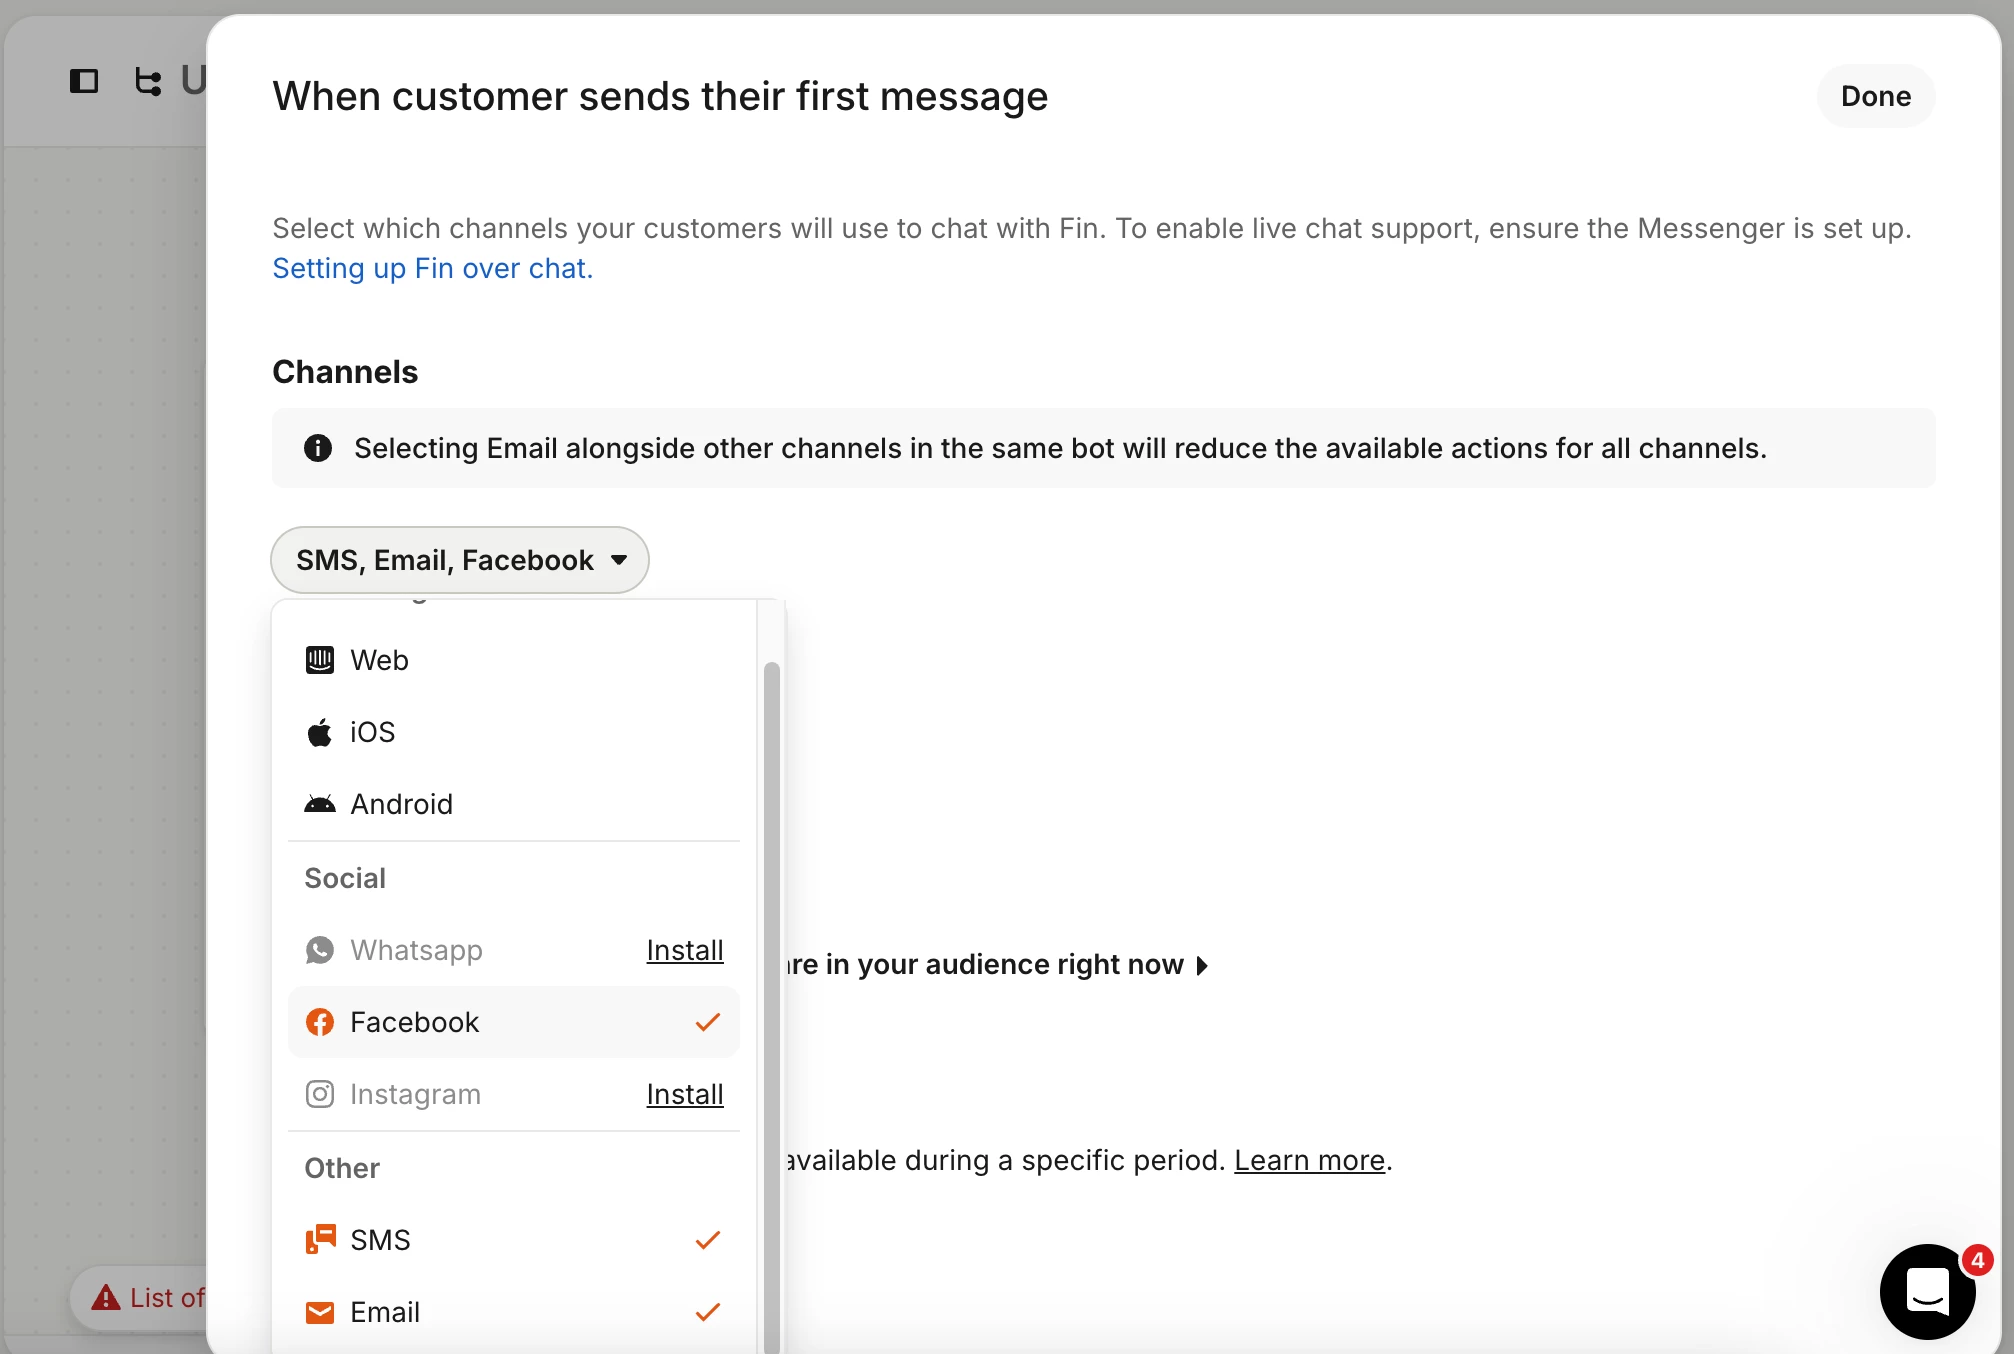The image size is (2014, 1354).
Task: Open the Learn more link
Action: click(x=1309, y=1160)
